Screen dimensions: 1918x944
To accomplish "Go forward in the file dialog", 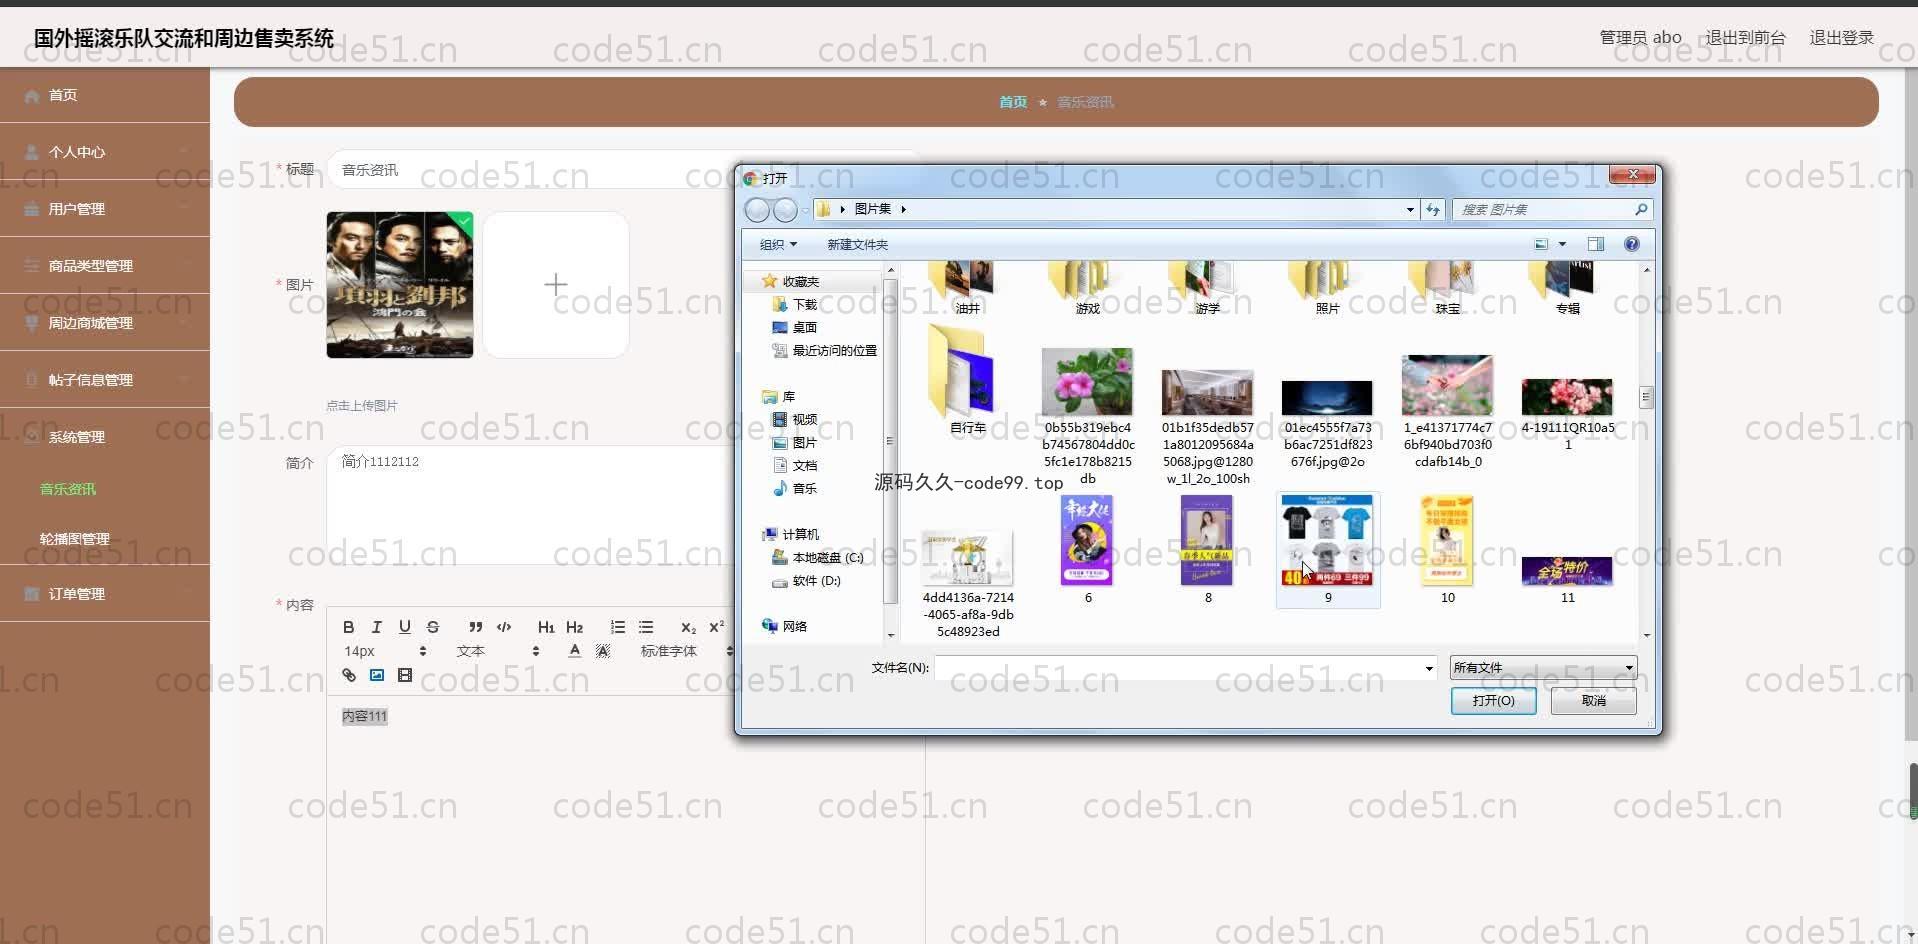I will click(x=786, y=209).
